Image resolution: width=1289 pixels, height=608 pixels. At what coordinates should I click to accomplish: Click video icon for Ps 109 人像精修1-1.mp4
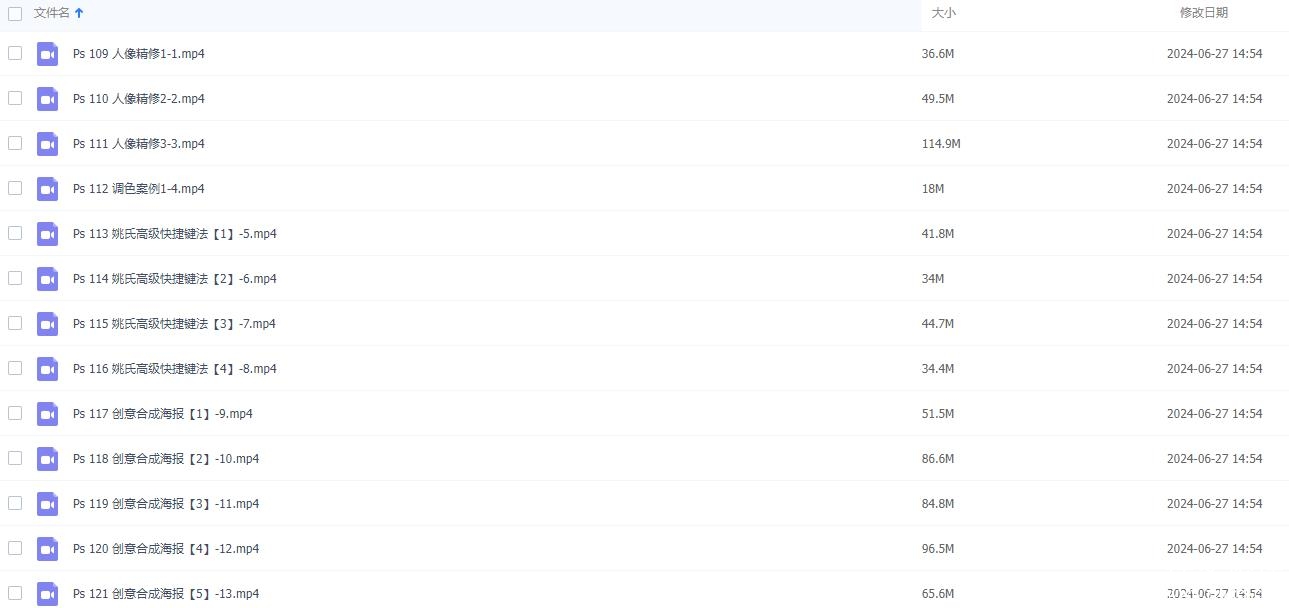click(47, 54)
